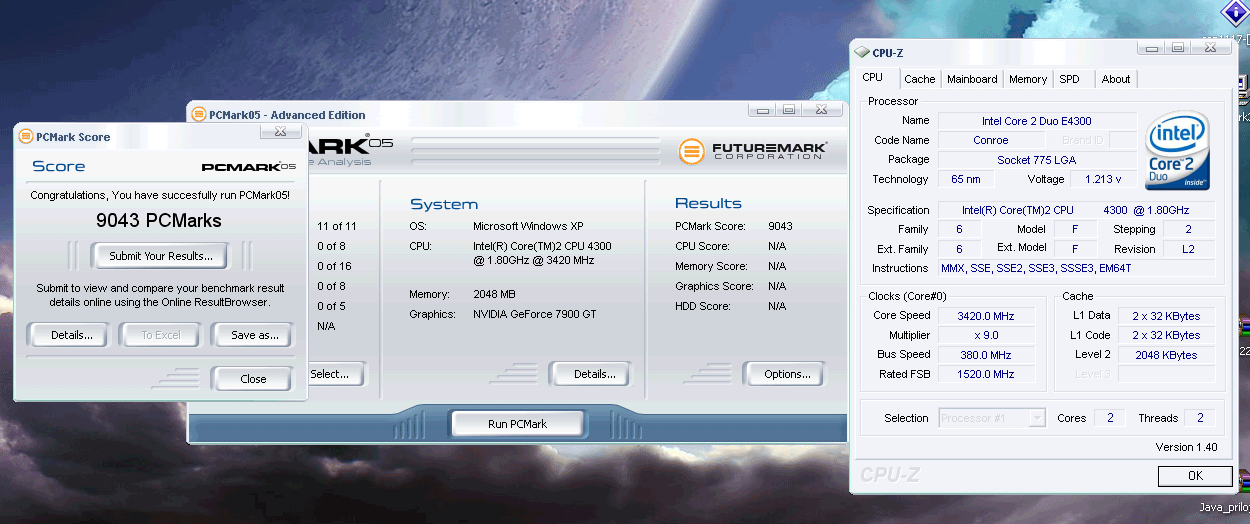Screen dimensions: 1250x524
Task: Switch to the Cache tab
Action: coord(920,79)
